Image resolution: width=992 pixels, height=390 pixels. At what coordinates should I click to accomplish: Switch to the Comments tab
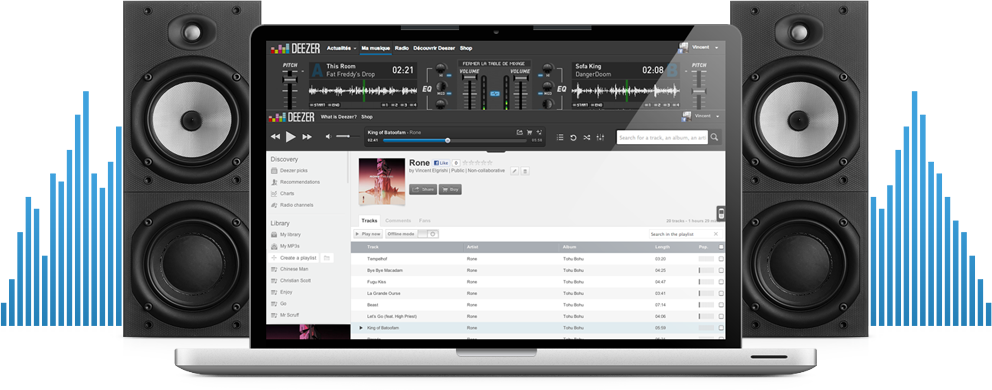[398, 220]
